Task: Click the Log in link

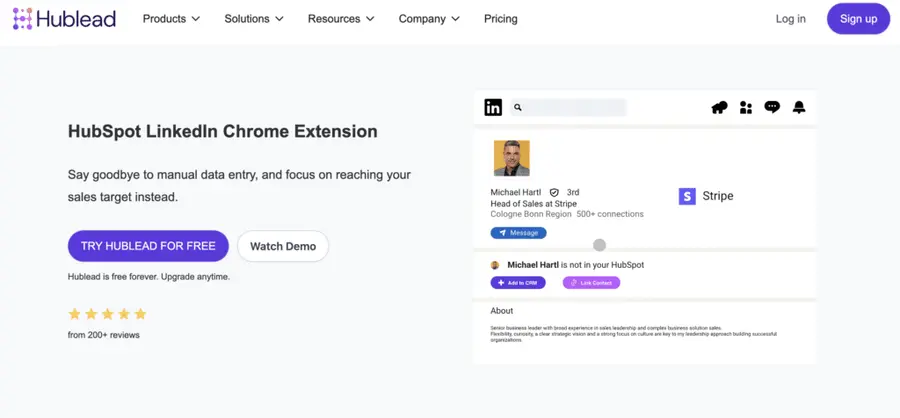Action: pyautogui.click(x=790, y=19)
